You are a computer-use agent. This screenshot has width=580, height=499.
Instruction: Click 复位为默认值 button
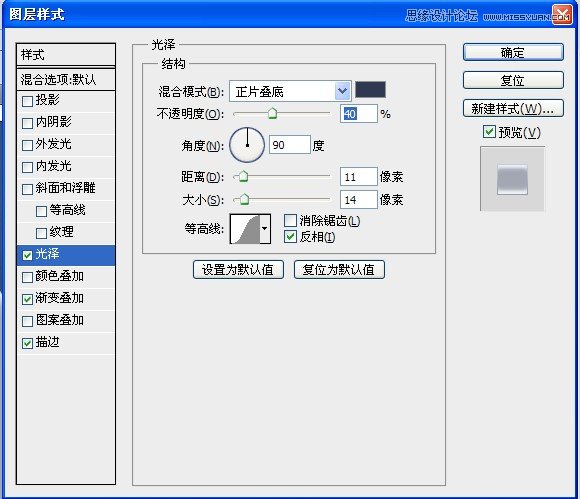point(339,269)
